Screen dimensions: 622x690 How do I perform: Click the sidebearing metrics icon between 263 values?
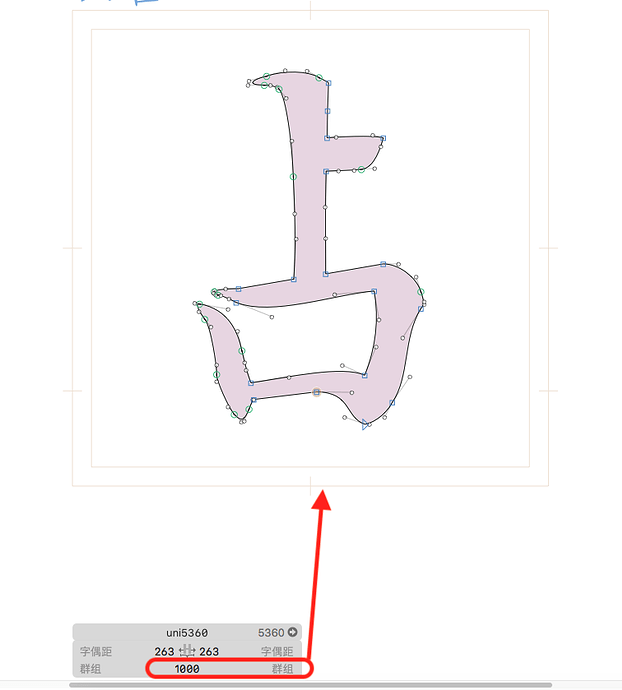point(187,651)
